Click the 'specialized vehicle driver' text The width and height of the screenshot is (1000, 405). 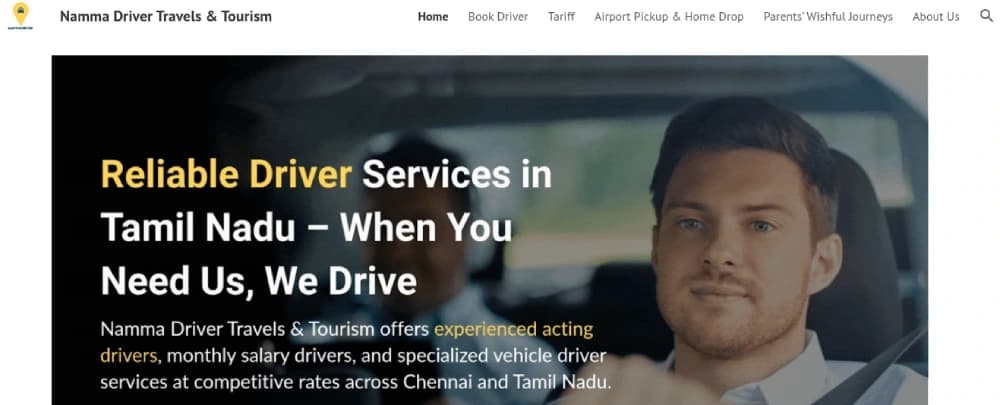(x=502, y=355)
